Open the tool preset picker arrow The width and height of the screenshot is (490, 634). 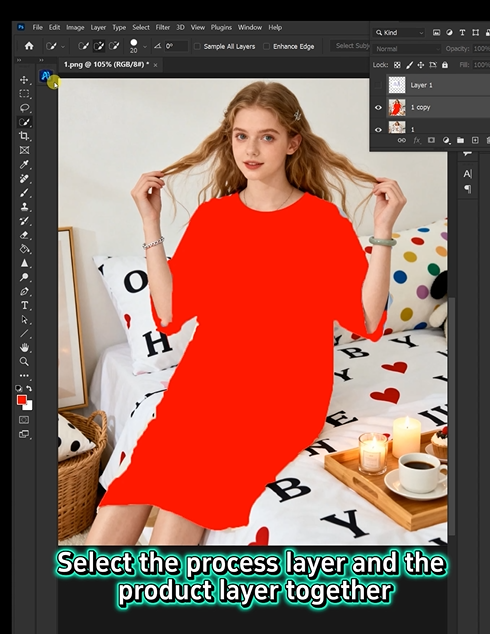pos(63,46)
